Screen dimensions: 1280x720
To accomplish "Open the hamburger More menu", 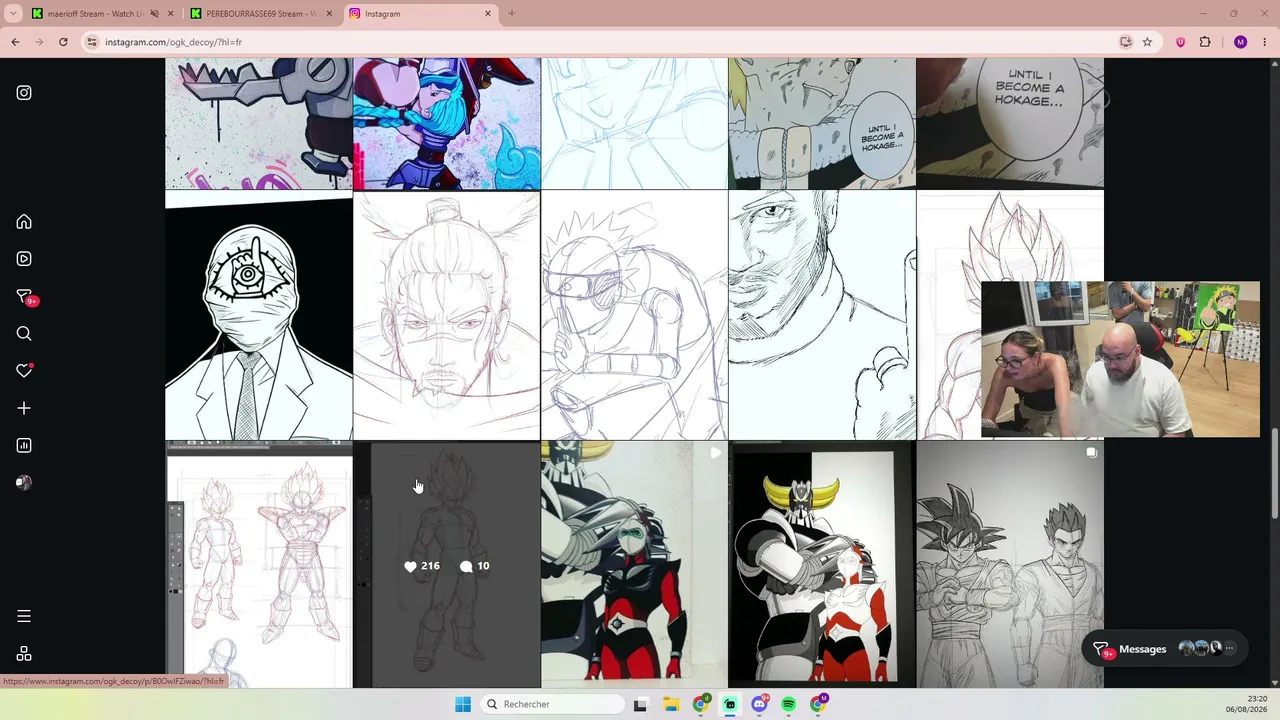I will point(24,616).
